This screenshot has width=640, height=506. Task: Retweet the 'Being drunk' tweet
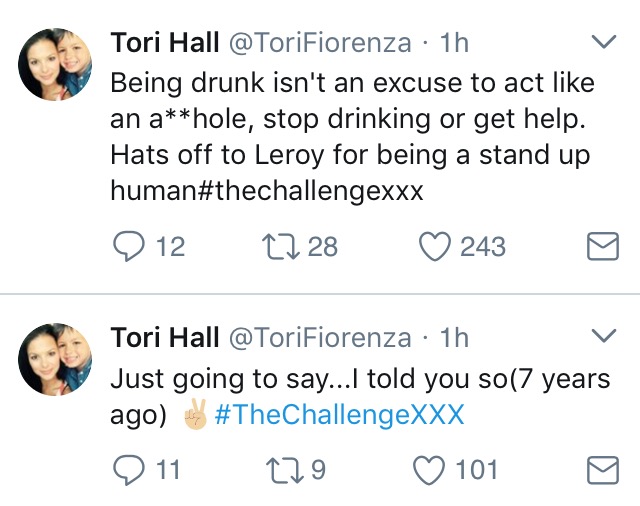(280, 246)
